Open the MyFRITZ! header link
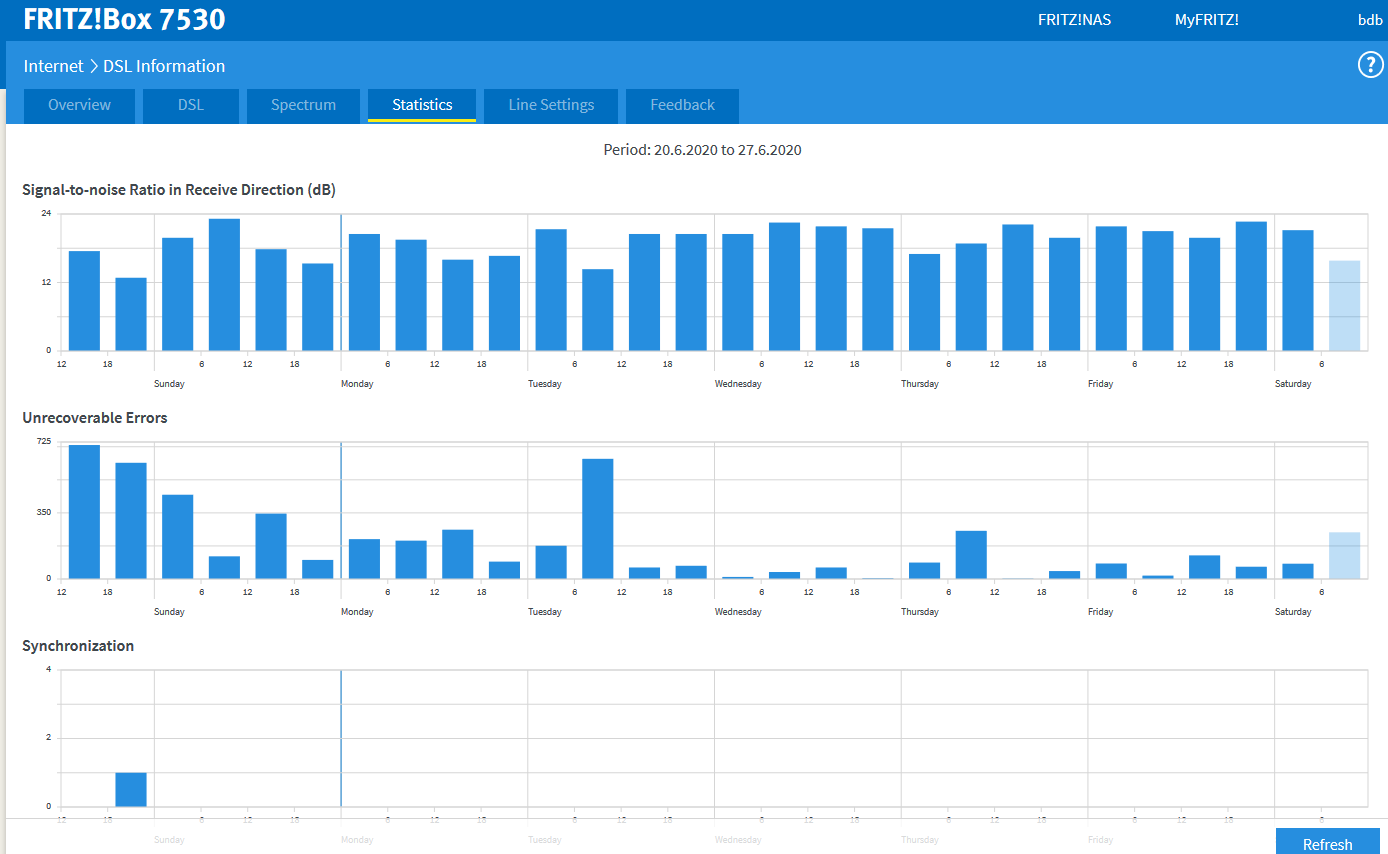Screen dimensions: 1388x854 (1206, 19)
